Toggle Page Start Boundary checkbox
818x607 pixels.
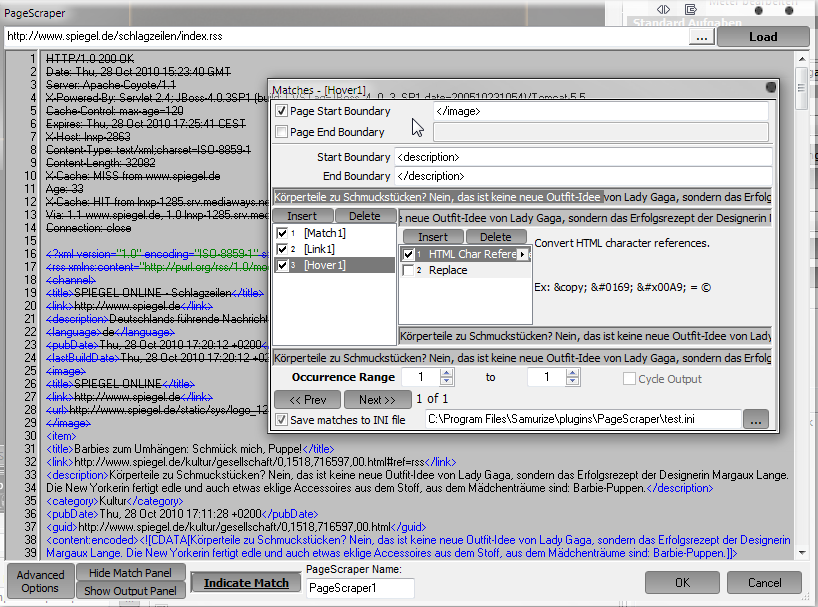click(x=282, y=111)
